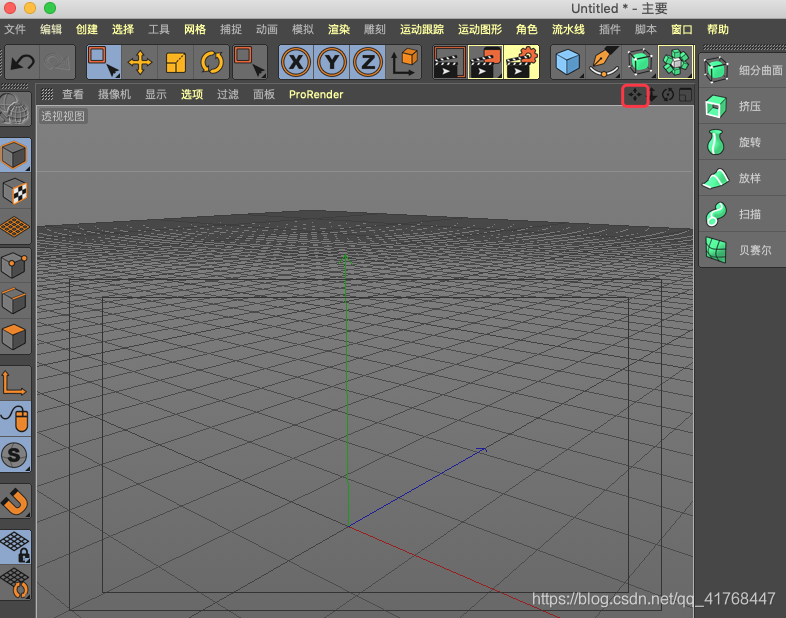The image size is (786, 618).
Task: Click the viewport zoom icon
Action: tap(653, 95)
